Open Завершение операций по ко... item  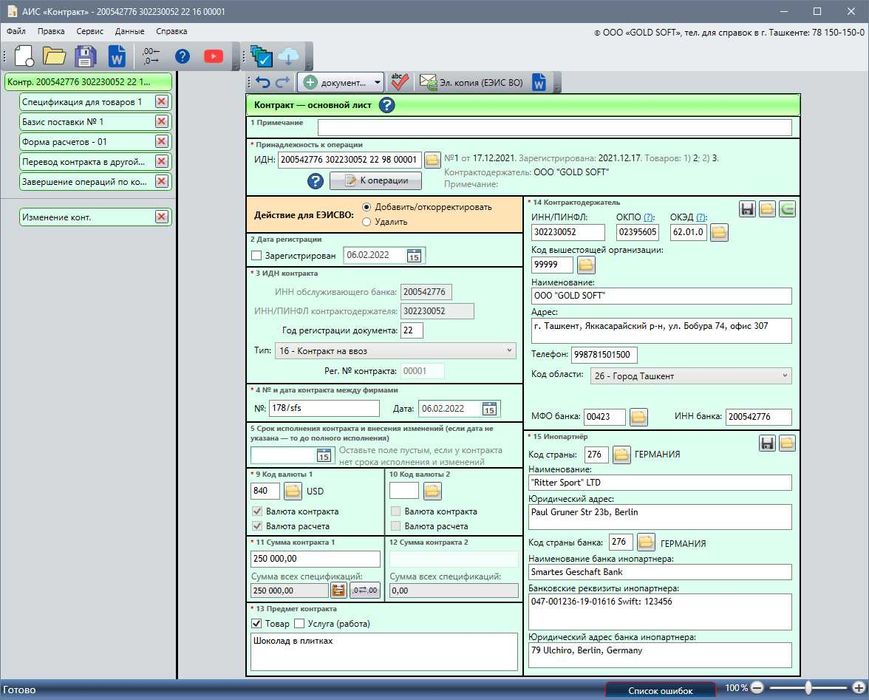pos(86,181)
